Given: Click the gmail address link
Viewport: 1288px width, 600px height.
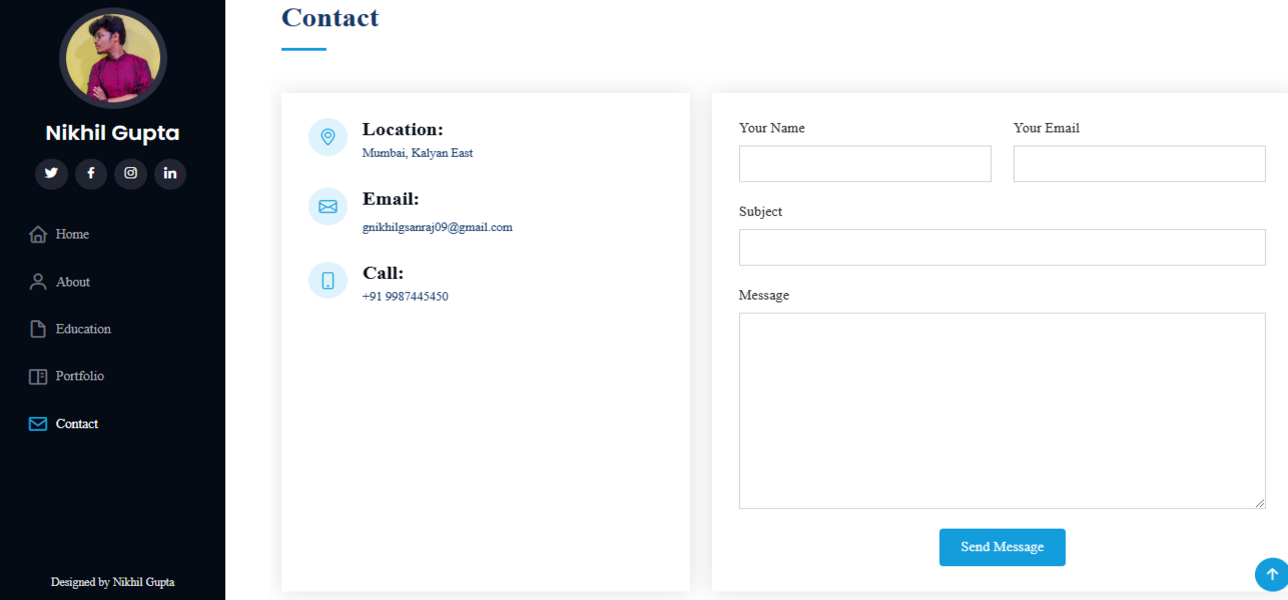Looking at the screenshot, I should point(437,227).
